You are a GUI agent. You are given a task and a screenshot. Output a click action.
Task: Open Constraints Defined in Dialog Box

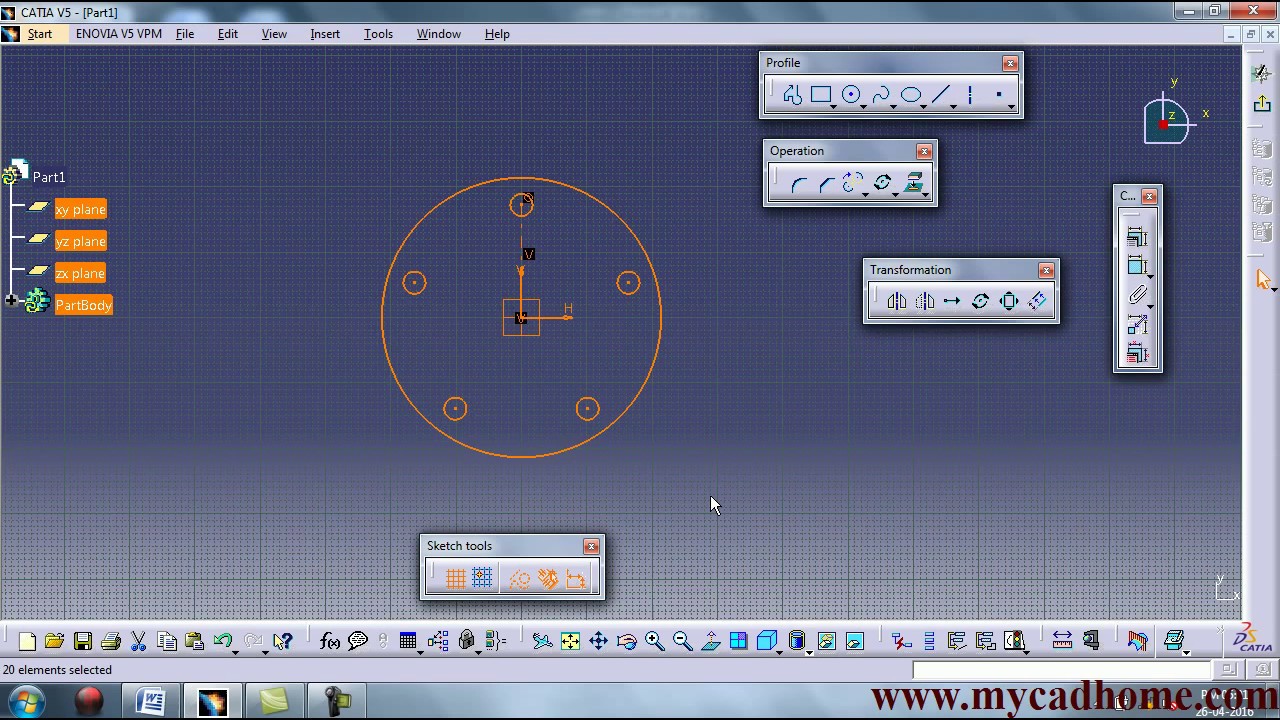point(1137,237)
